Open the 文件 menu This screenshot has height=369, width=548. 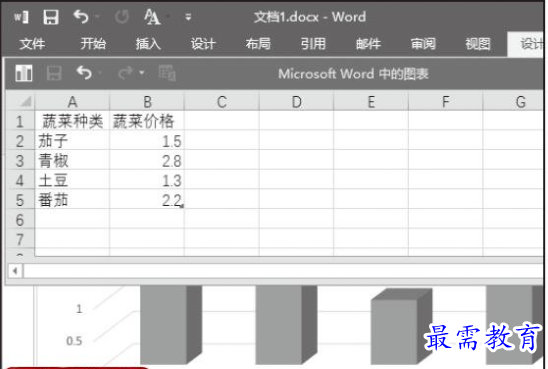(33, 44)
